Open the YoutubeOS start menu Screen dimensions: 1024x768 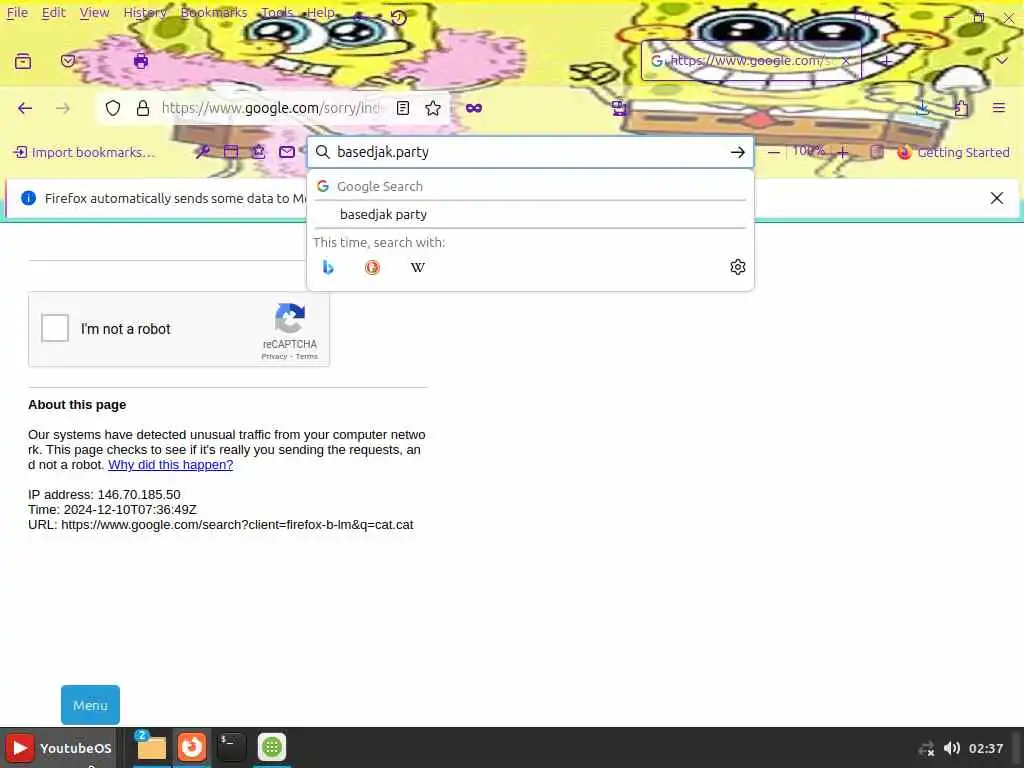coord(60,748)
